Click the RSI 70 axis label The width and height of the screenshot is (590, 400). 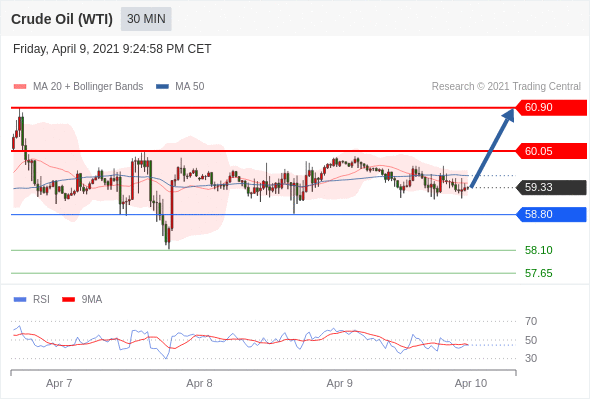pos(531,321)
